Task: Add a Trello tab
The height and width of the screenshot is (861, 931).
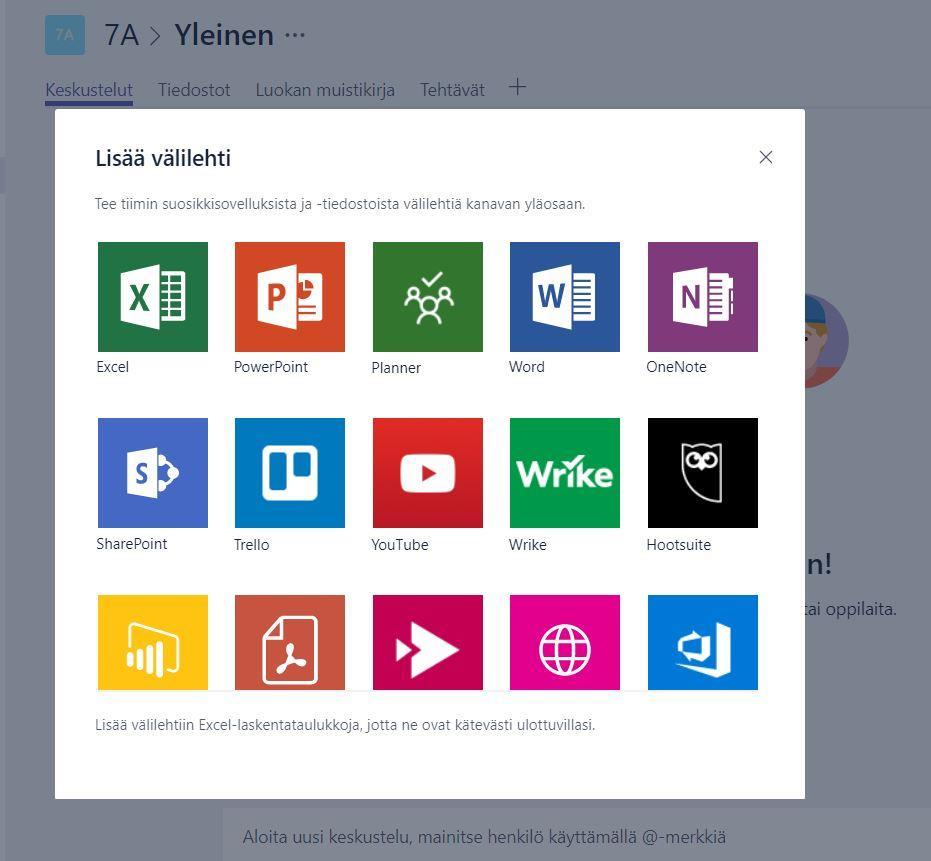Action: (290, 473)
